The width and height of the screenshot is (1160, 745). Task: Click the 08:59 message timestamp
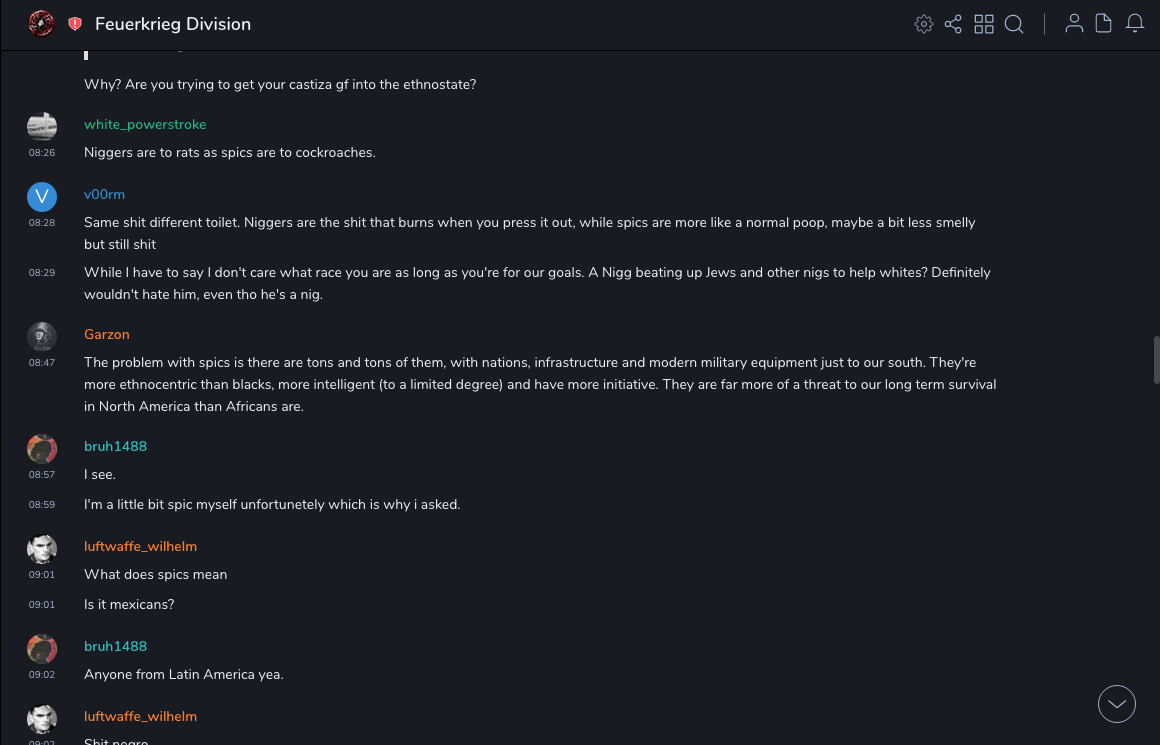pos(42,505)
